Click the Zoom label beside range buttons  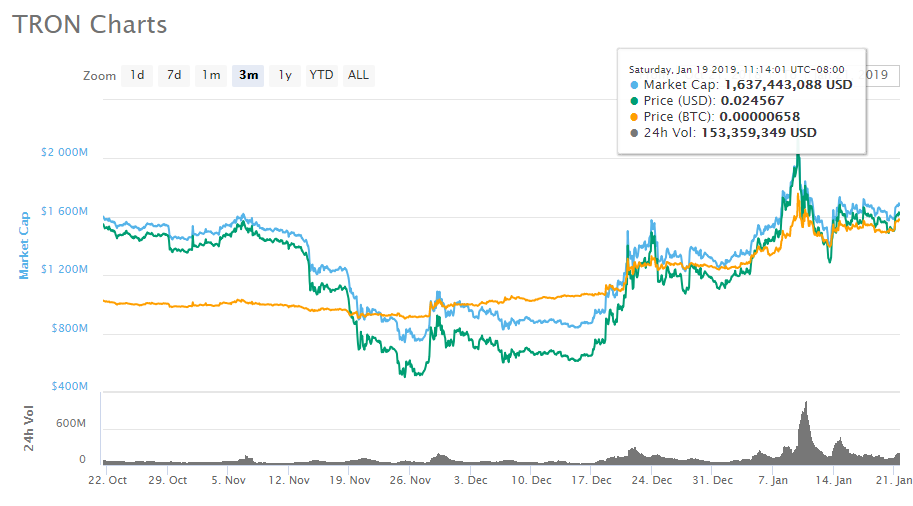[x=100, y=76]
